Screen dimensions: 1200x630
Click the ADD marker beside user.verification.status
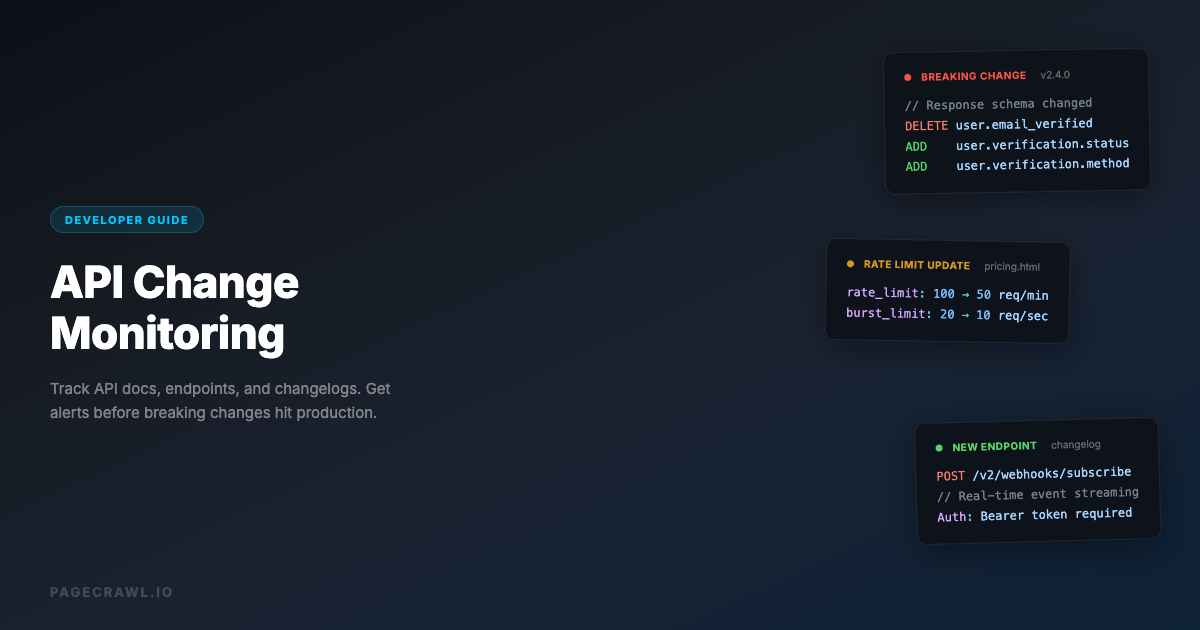(916, 145)
